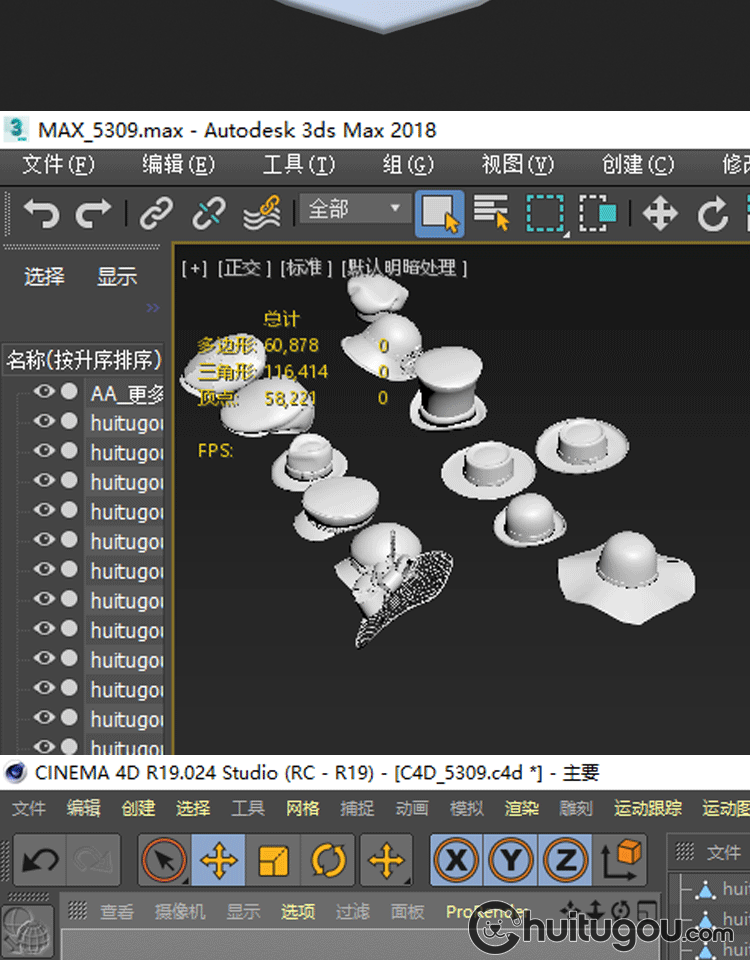The height and width of the screenshot is (960, 750).
Task: Enable the X axis lock in Cinema 4D
Action: [457, 860]
